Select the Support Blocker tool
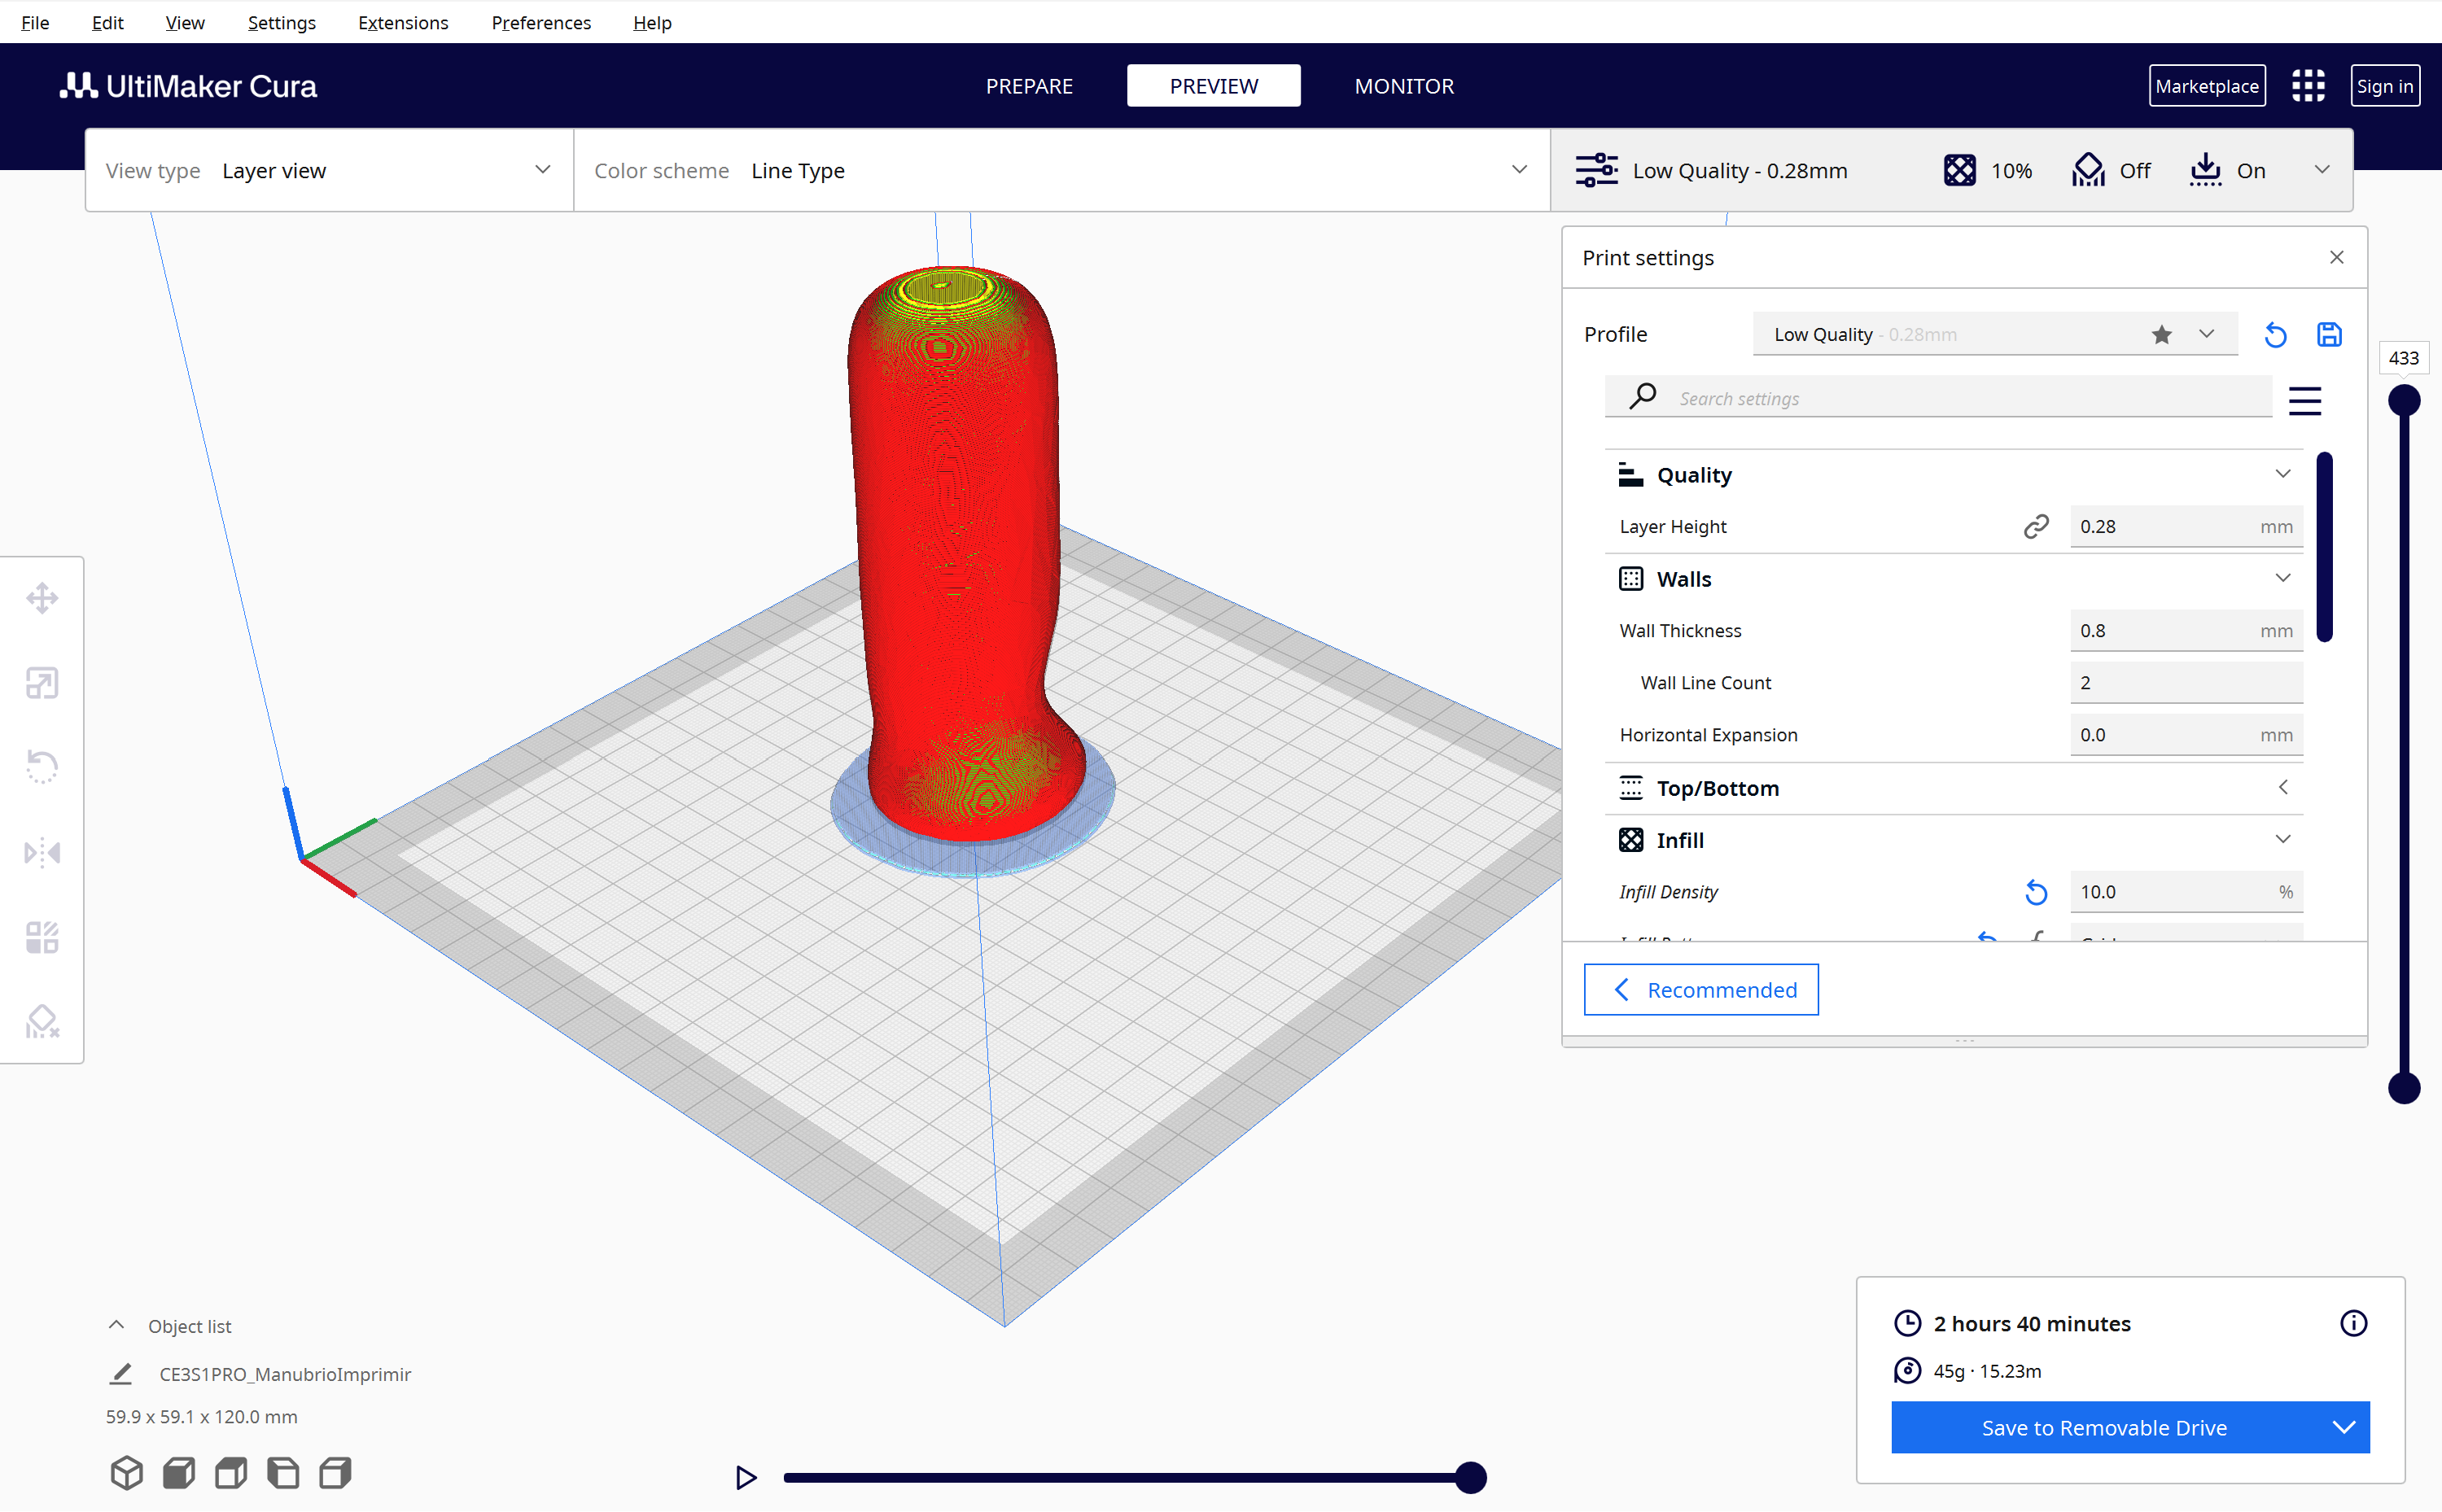Screen dimensions: 2442x1512 pos(42,1021)
